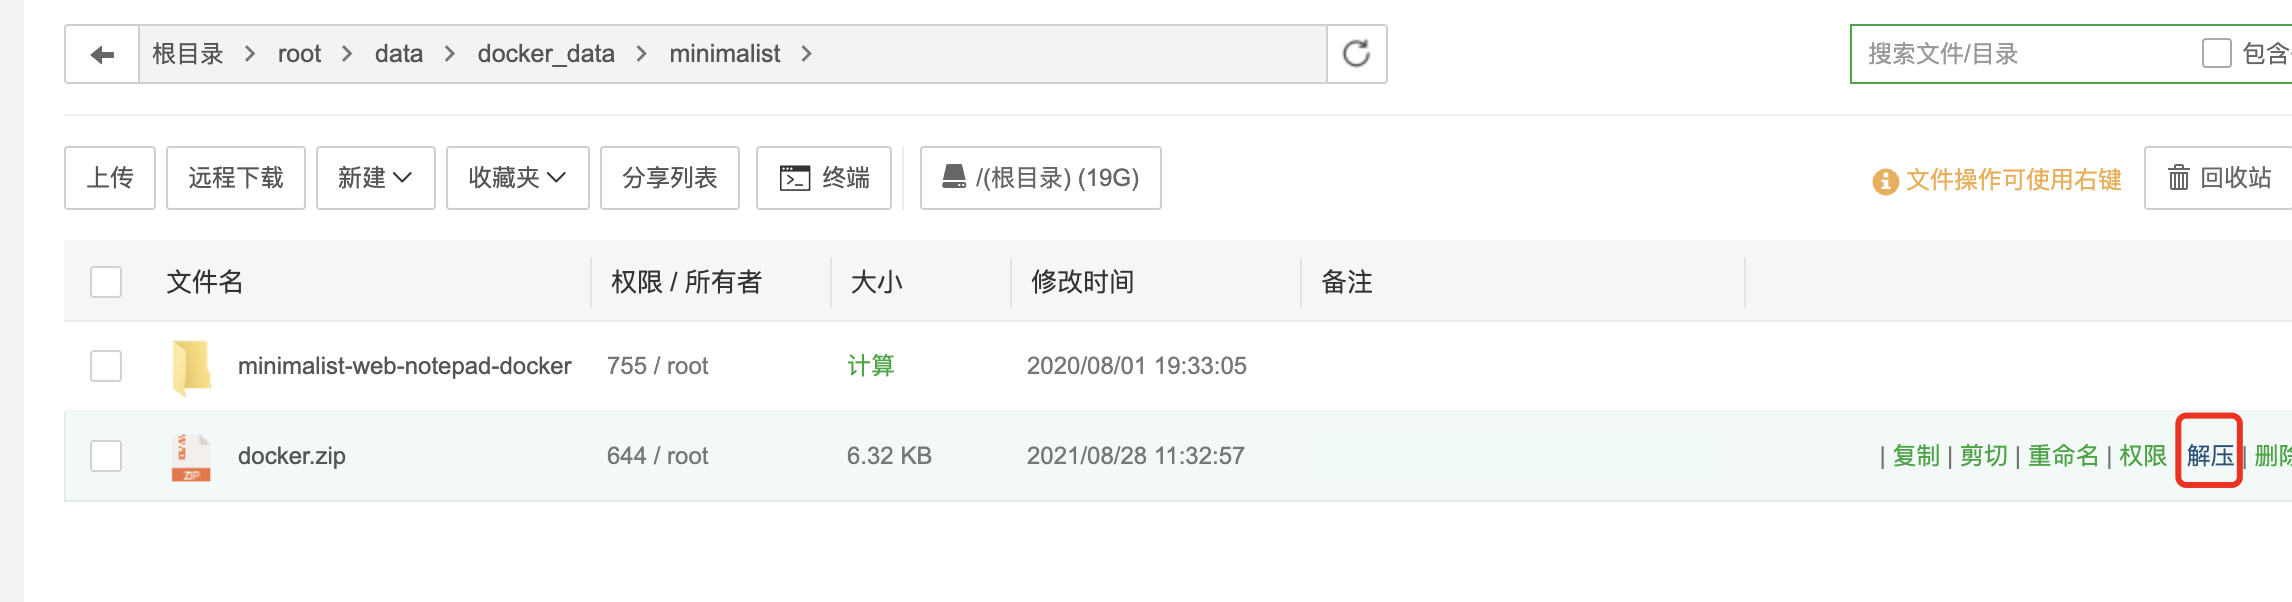Image resolution: width=2292 pixels, height=602 pixels.
Task: Click the minimalist-web-notepad-docker folder icon
Action: coord(191,366)
